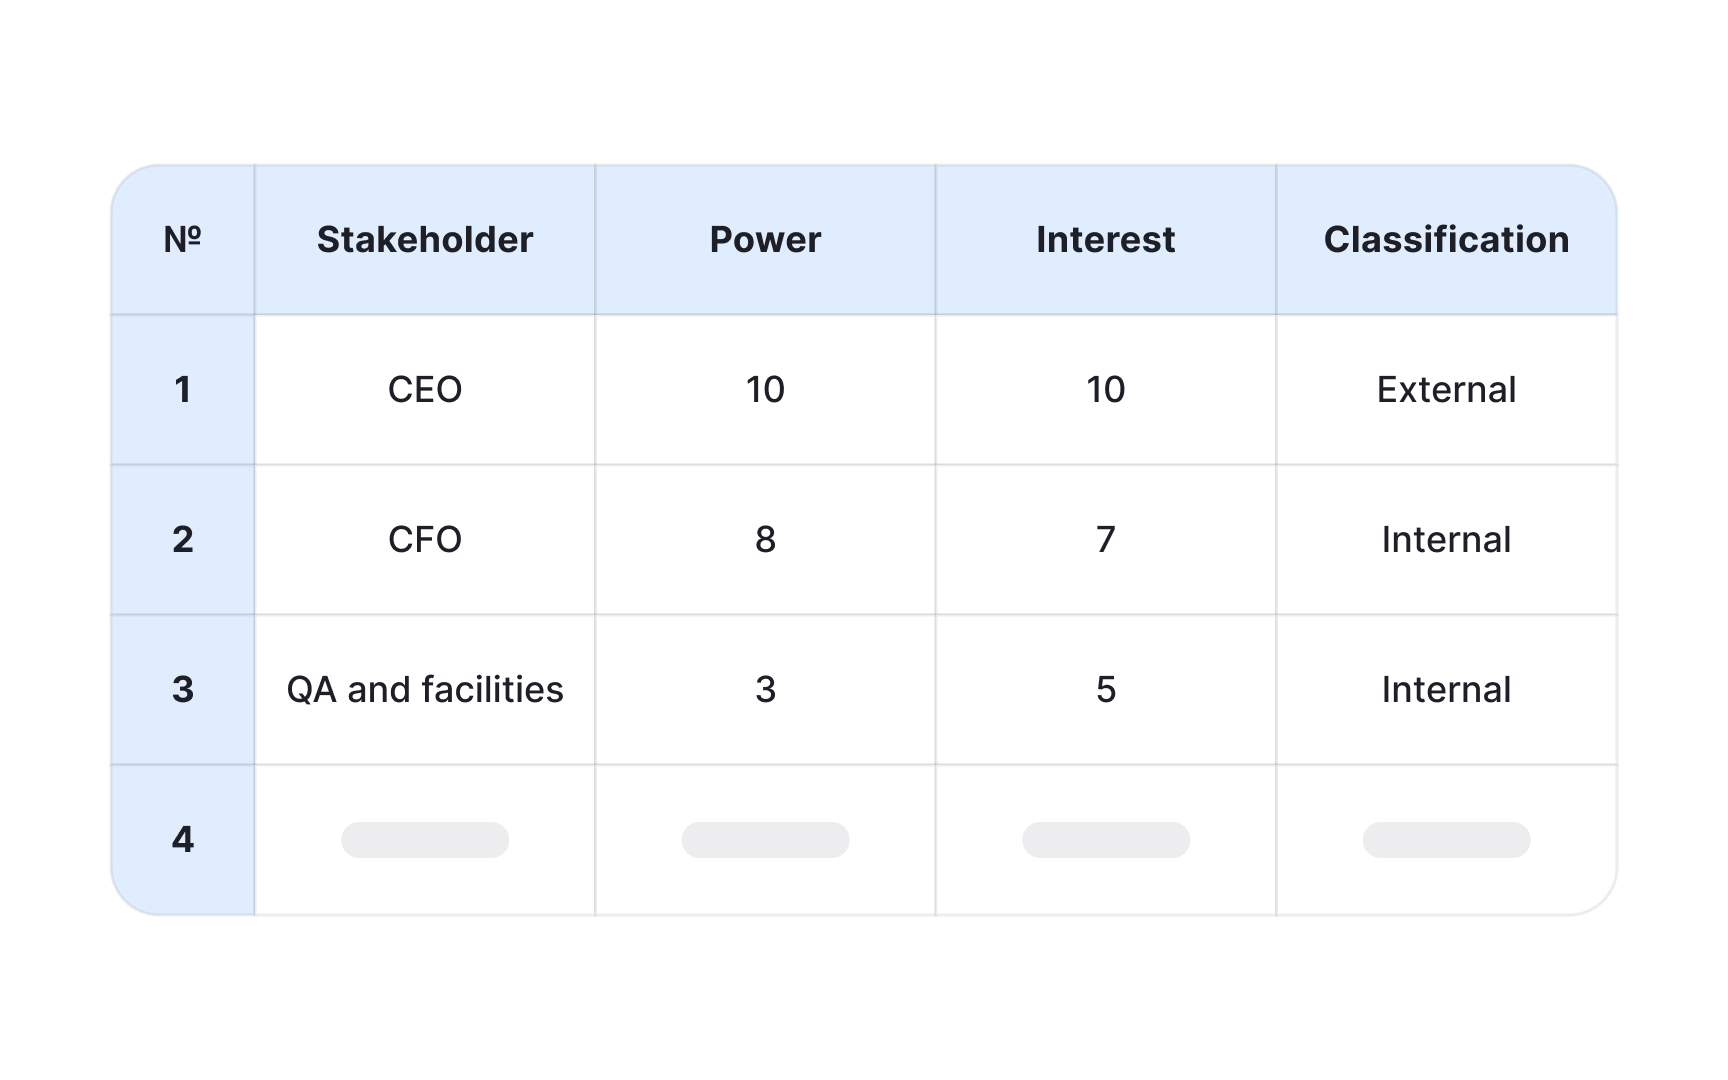Click the CEO stakeholder cell
Screen dimensions: 1728x1080
425,390
